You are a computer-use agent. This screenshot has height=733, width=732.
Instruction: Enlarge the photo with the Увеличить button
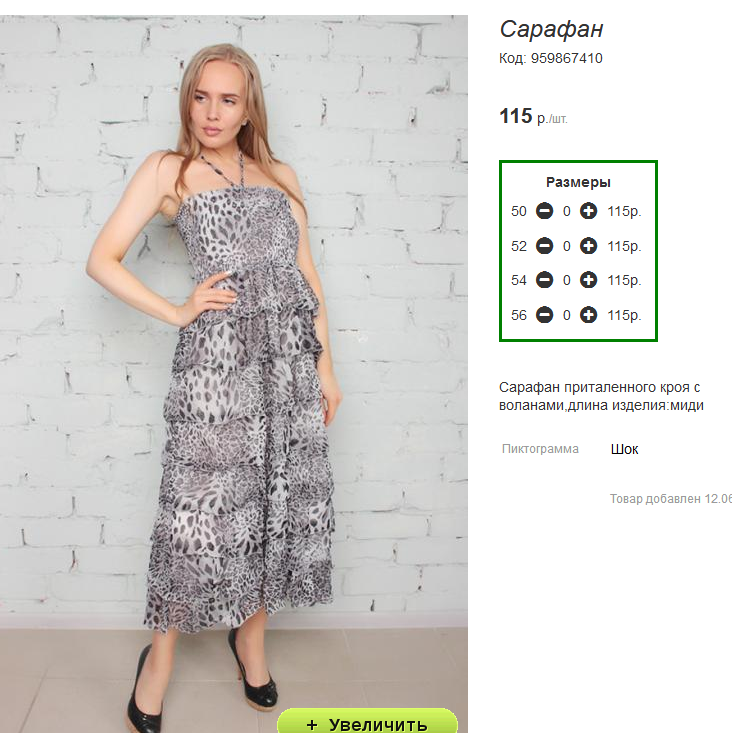(367, 723)
